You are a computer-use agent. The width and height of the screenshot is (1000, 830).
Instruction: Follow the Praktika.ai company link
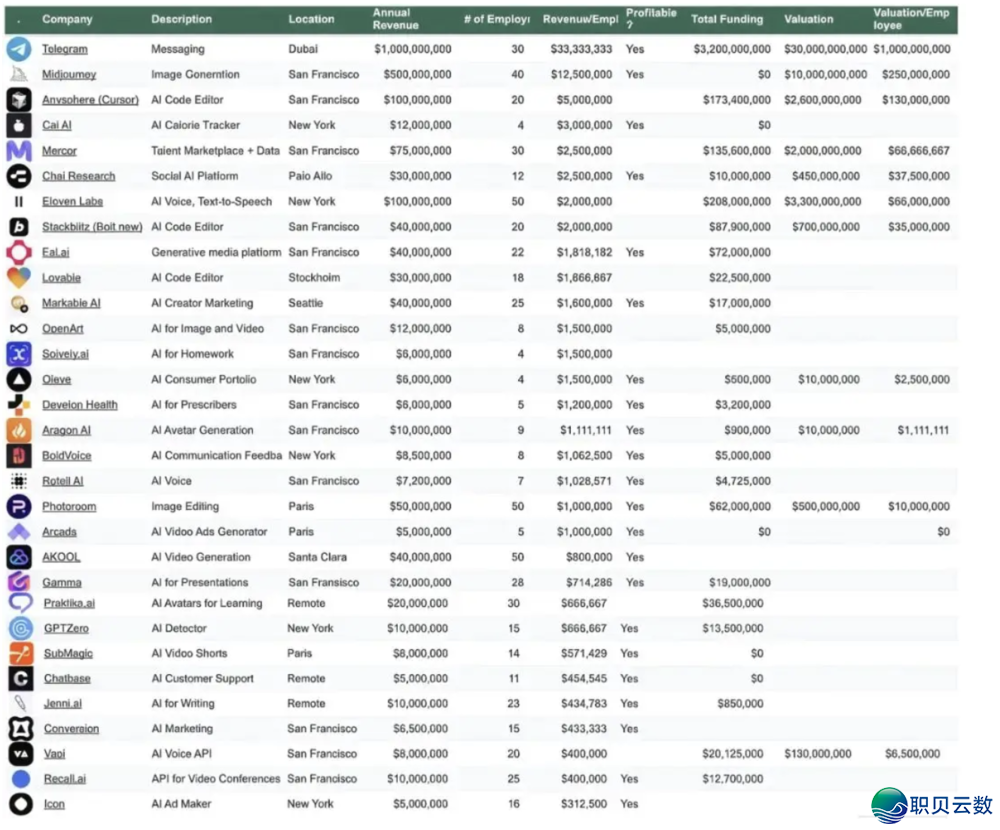point(69,603)
